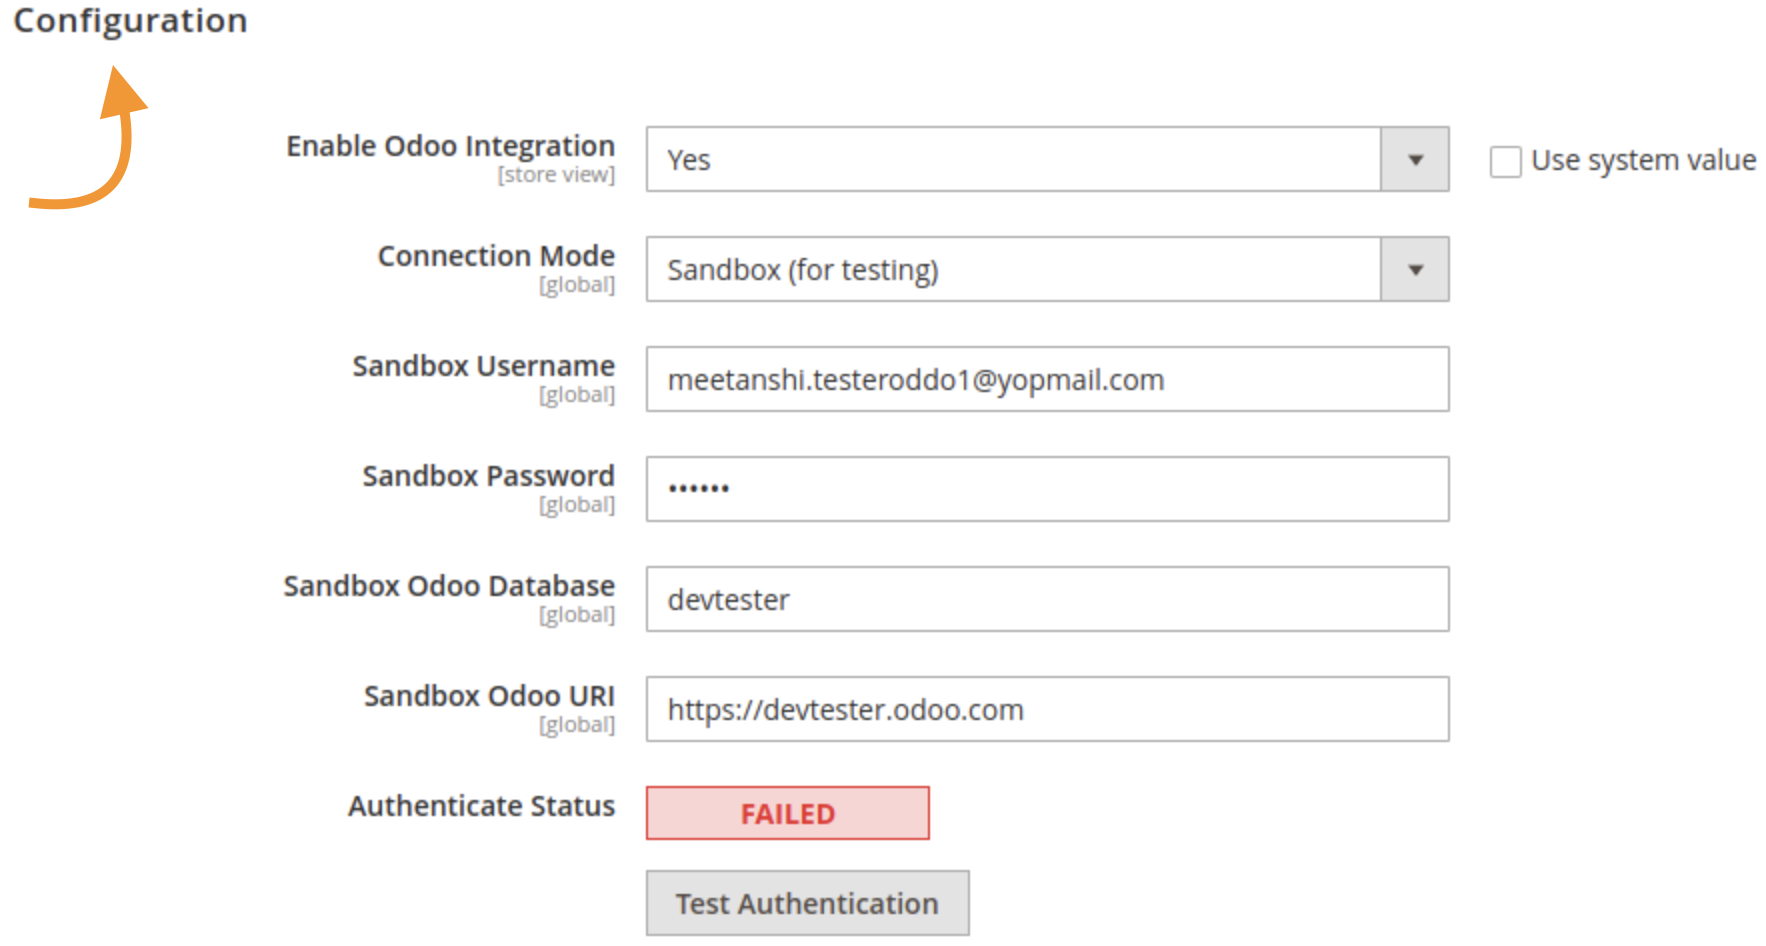
Task: Click the Test Authentication button
Action: pyautogui.click(x=807, y=903)
